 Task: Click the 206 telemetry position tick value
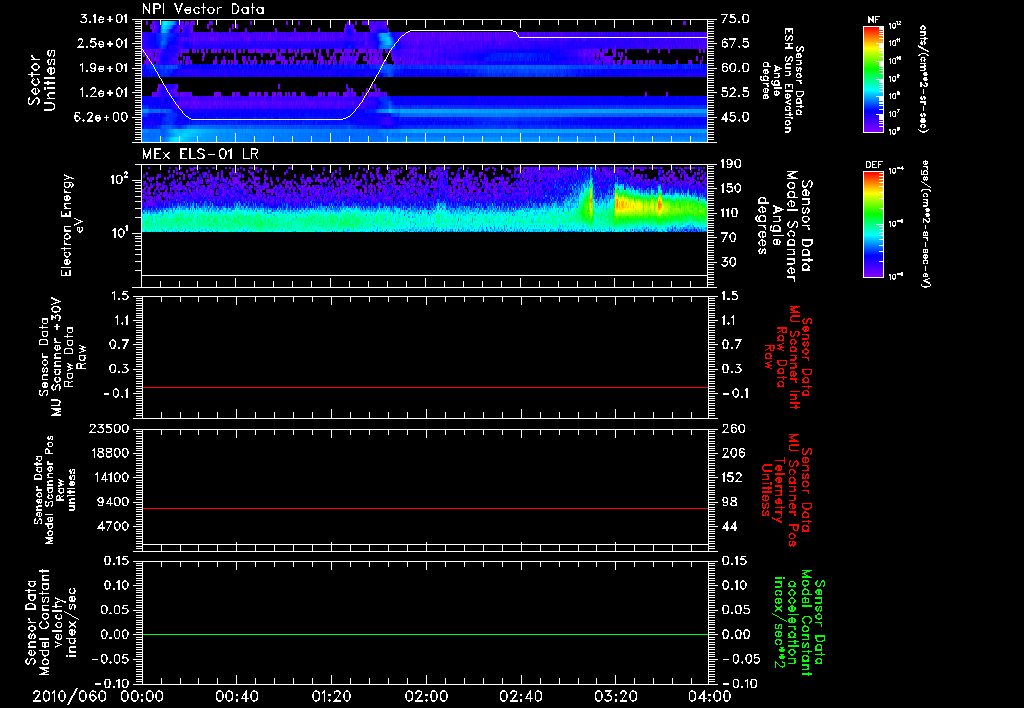click(732, 453)
